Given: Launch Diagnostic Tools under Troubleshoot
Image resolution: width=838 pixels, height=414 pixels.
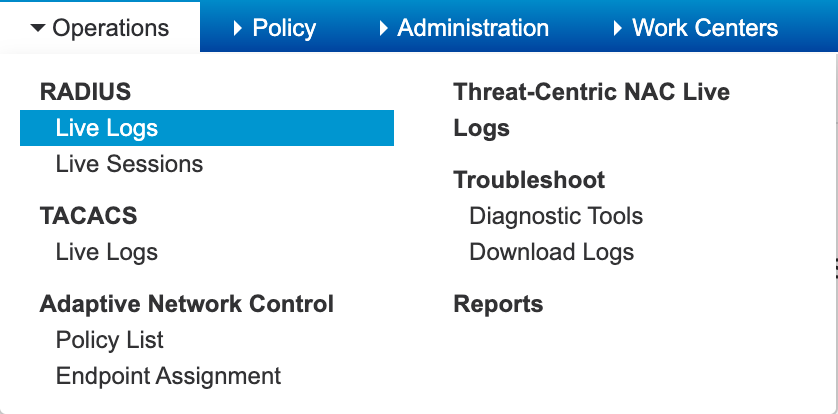Looking at the screenshot, I should click(556, 216).
